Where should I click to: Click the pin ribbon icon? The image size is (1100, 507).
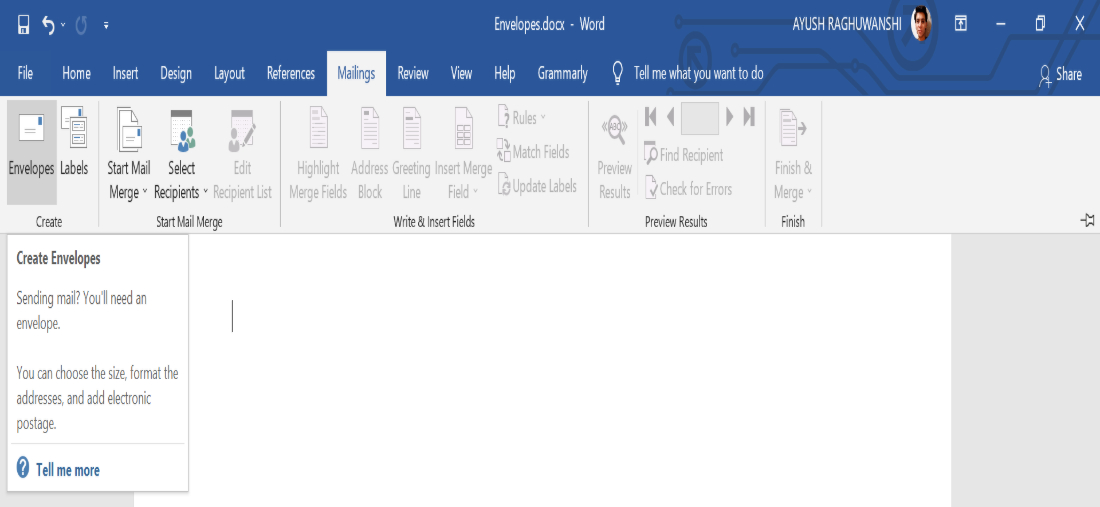pos(1087,221)
